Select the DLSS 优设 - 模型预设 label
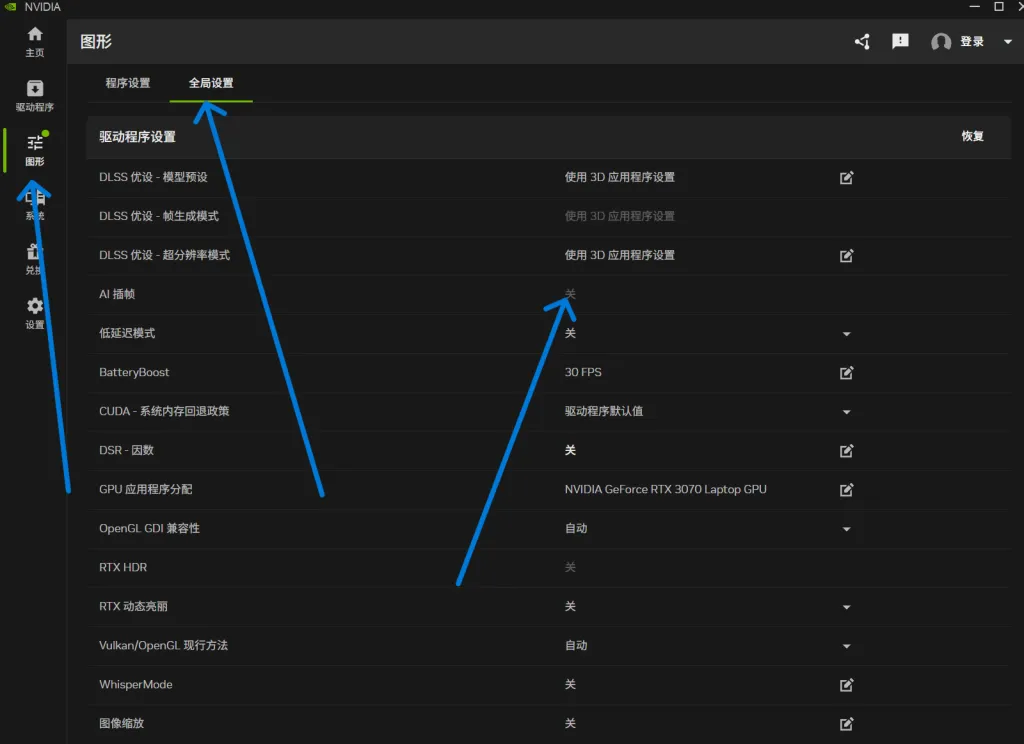 tap(153, 177)
